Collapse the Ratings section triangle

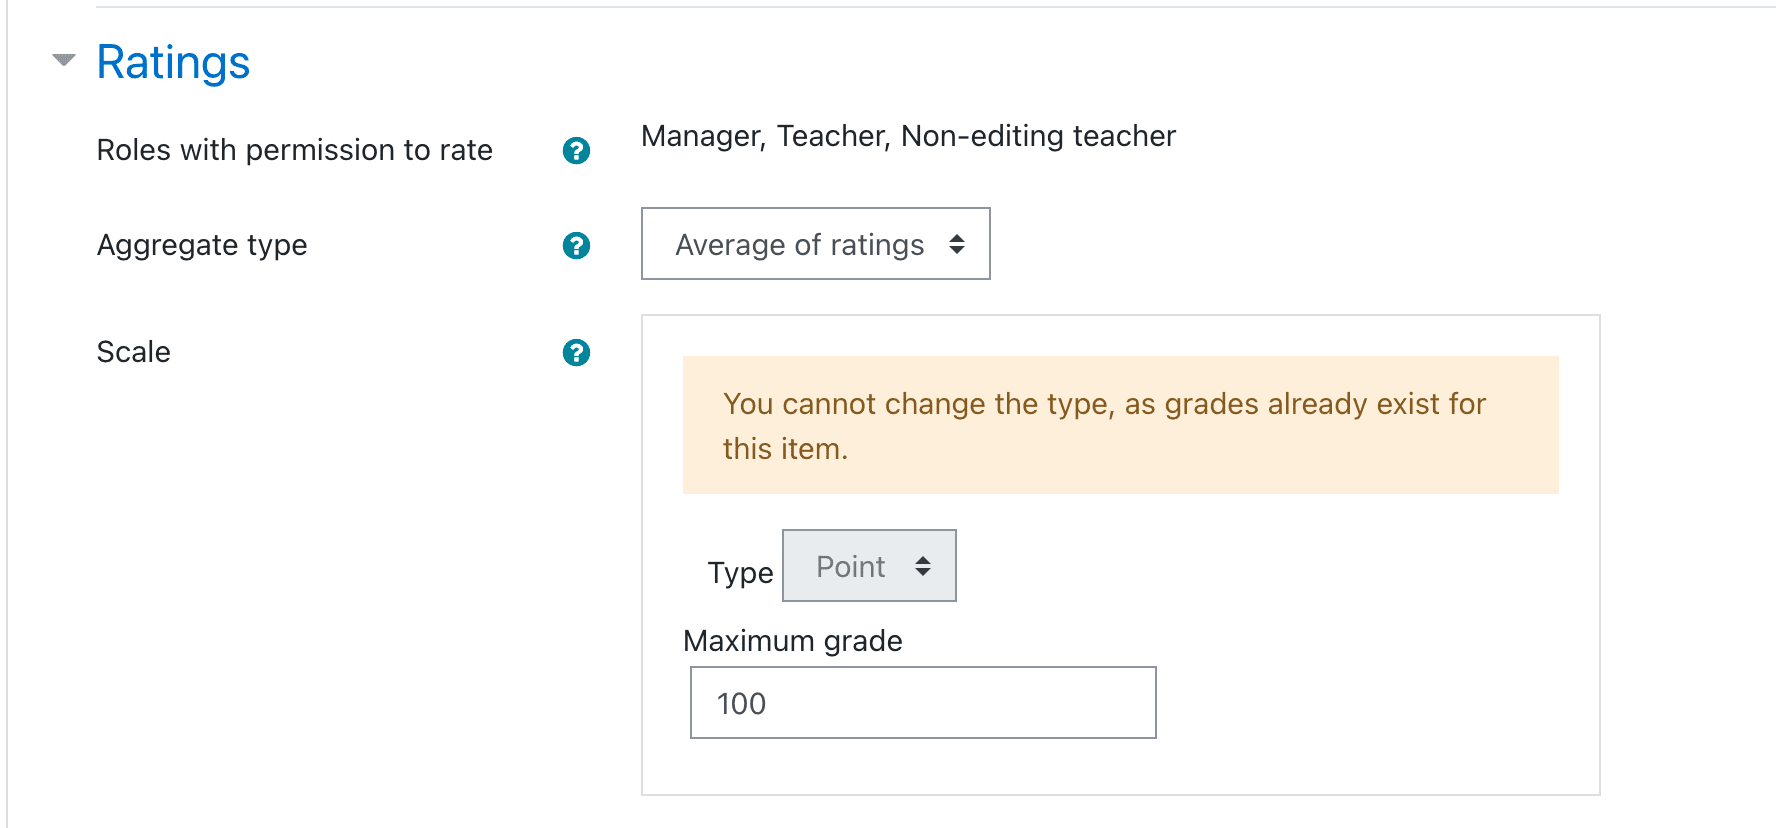pyautogui.click(x=64, y=60)
